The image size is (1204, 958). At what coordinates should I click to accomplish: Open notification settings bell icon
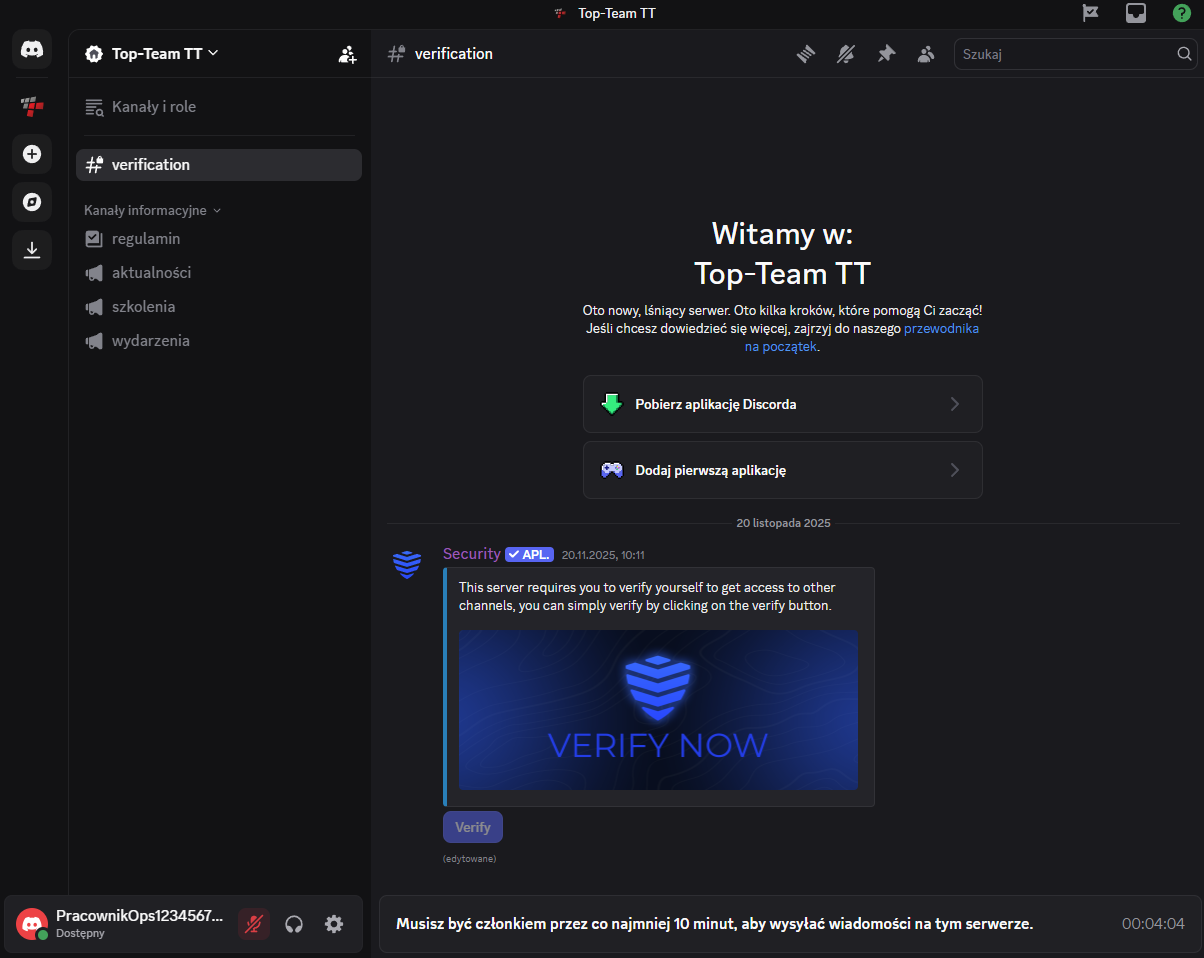coord(846,54)
